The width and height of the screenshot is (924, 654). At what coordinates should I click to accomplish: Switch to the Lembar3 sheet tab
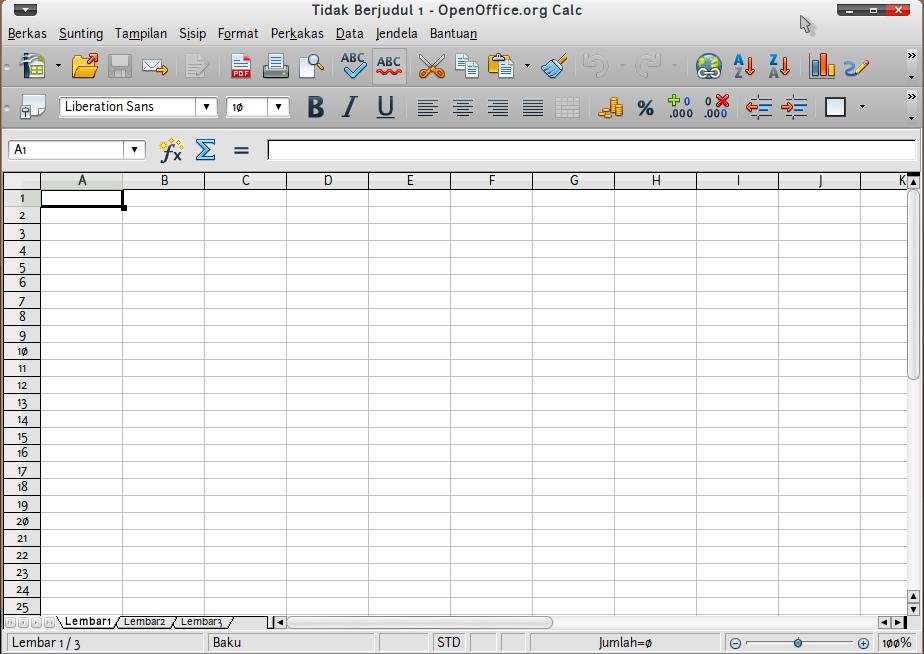click(x=201, y=622)
